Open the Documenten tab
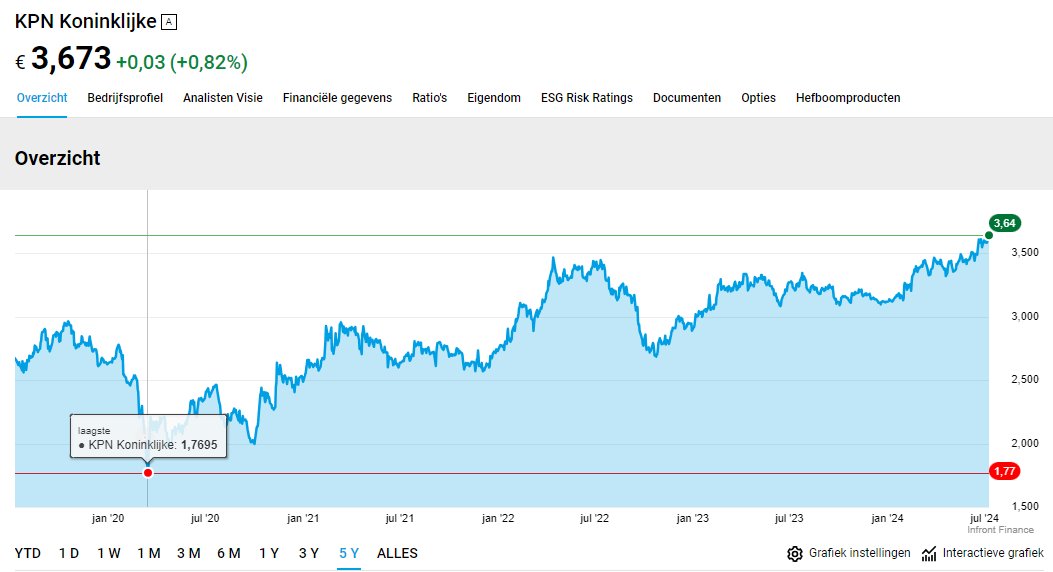The height and width of the screenshot is (572, 1053). pos(687,98)
